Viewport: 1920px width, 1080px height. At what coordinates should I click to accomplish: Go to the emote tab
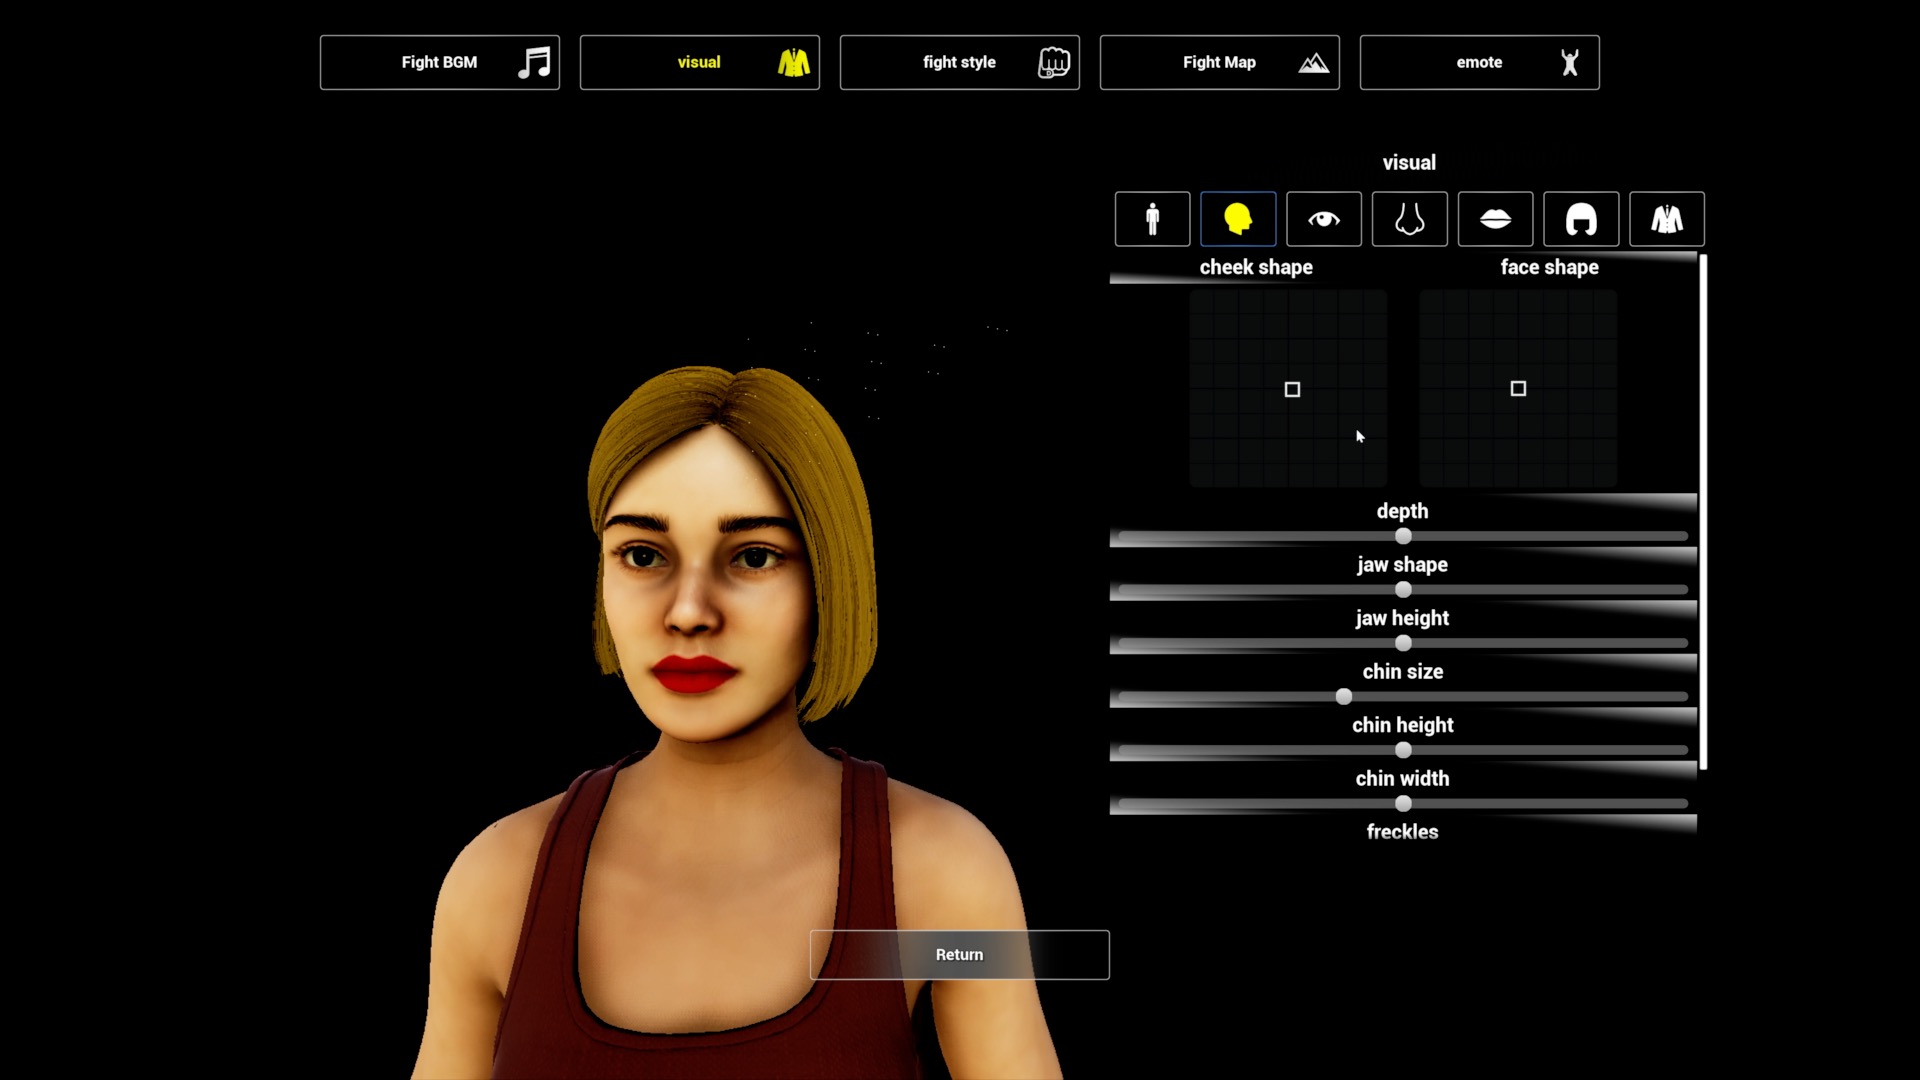click(x=1479, y=62)
